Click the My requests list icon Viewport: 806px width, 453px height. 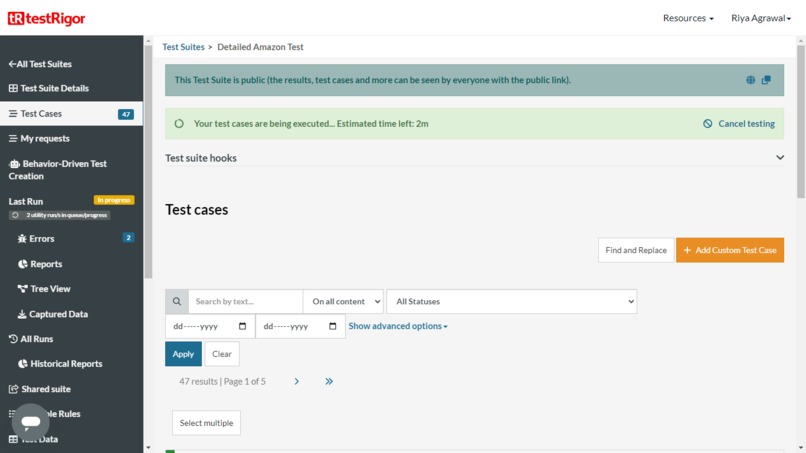[13, 138]
